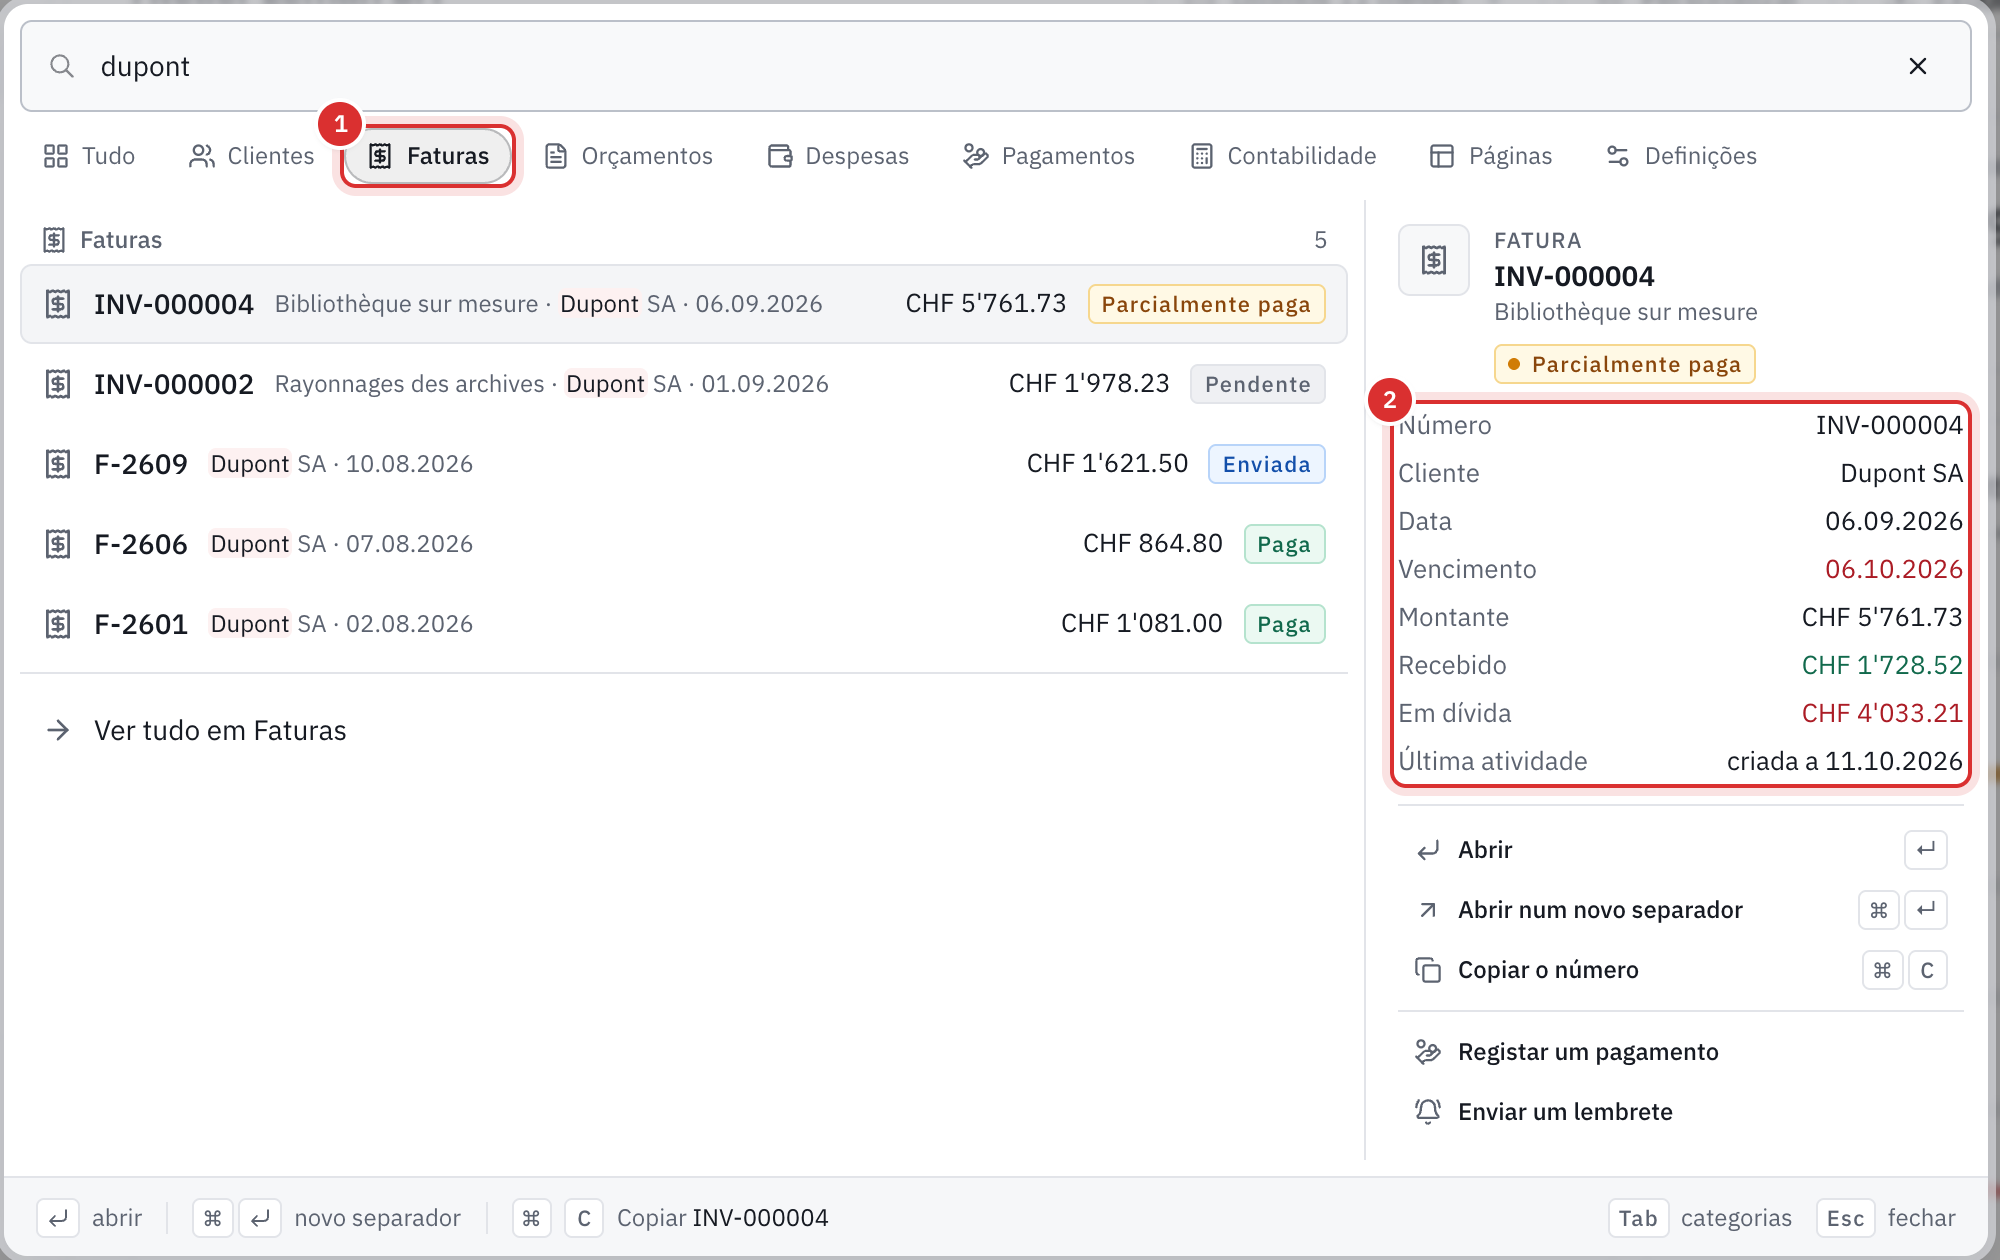Select invoice INV-000002 result row
Viewport: 2000px width, 1260px height.
(684, 384)
